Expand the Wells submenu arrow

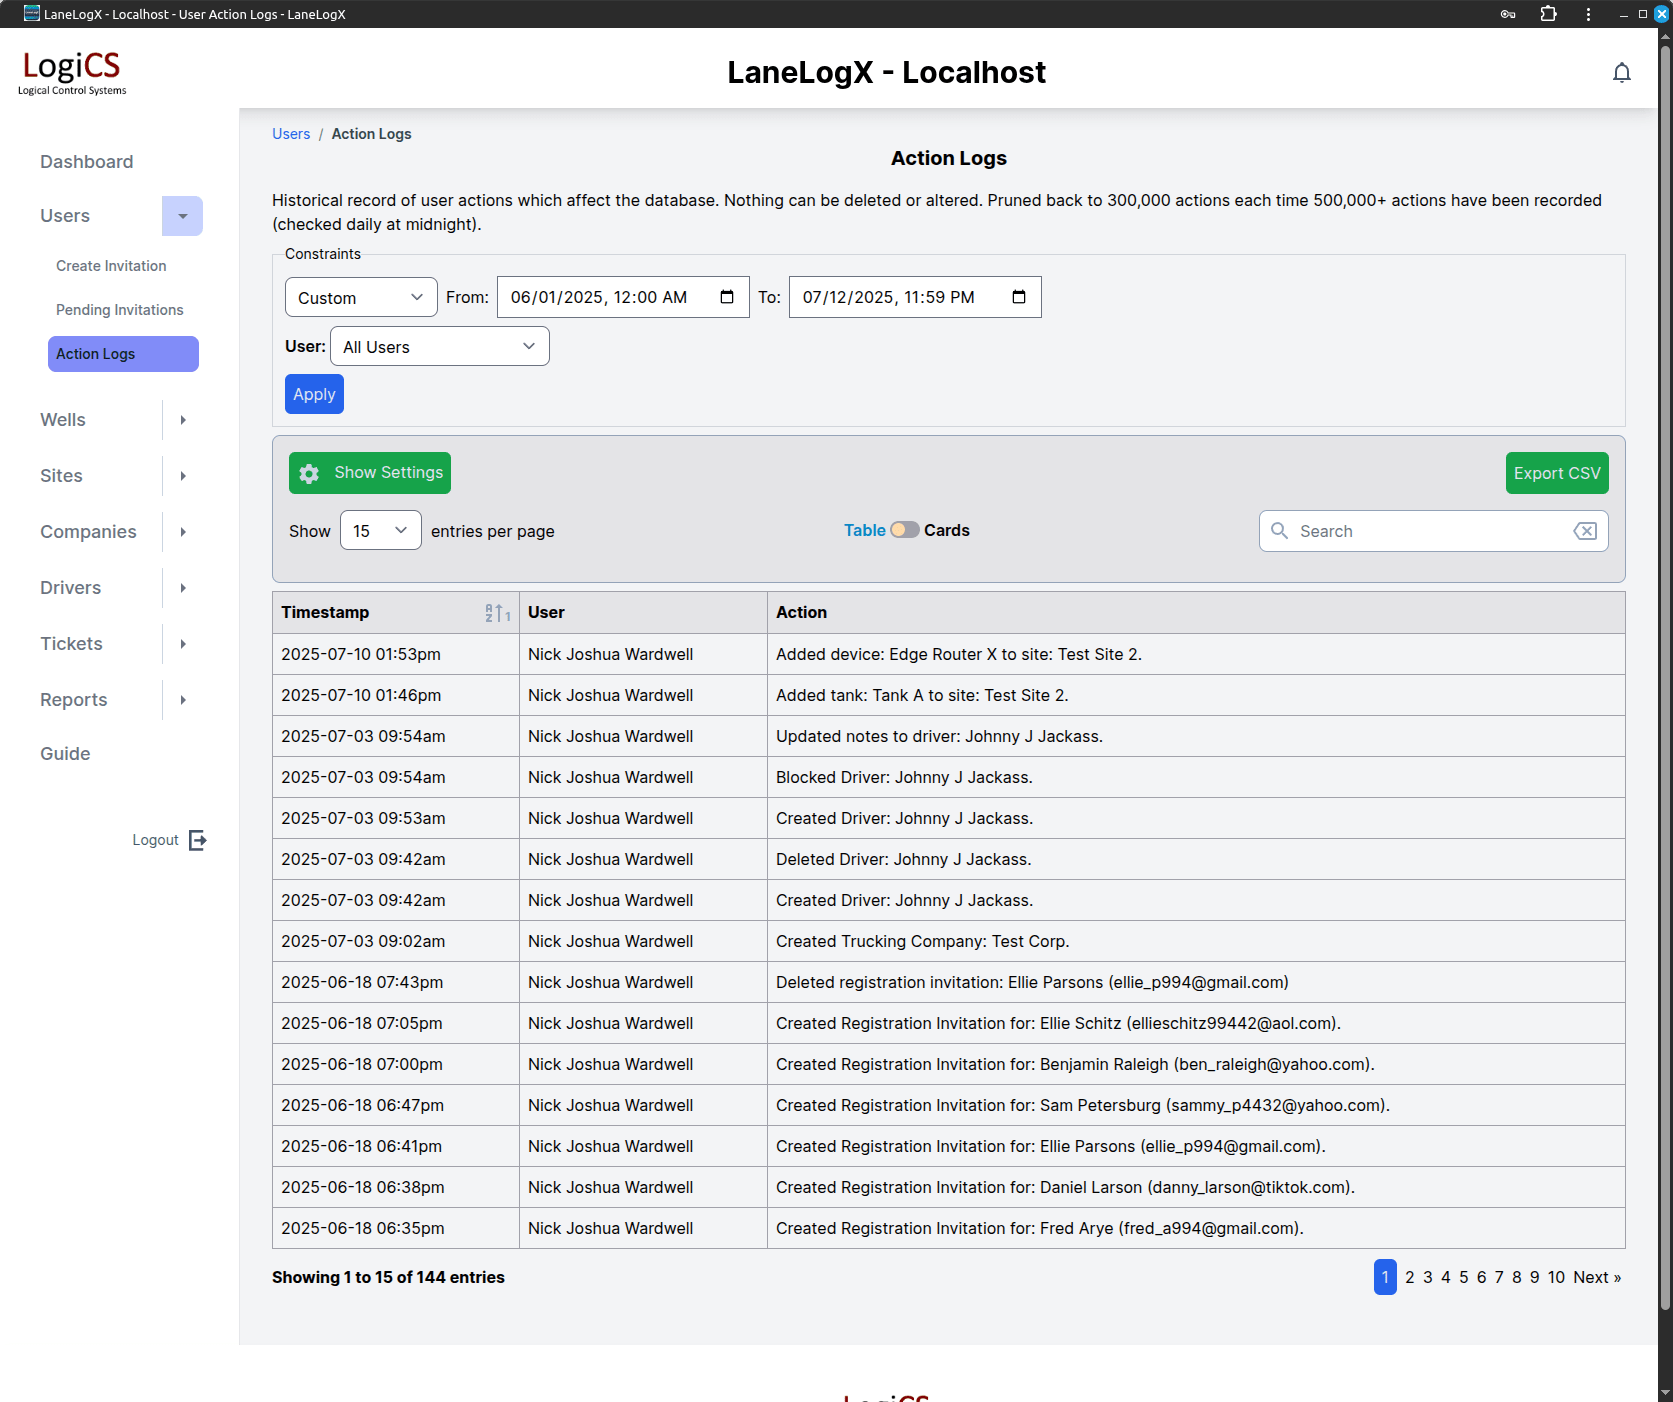point(183,420)
